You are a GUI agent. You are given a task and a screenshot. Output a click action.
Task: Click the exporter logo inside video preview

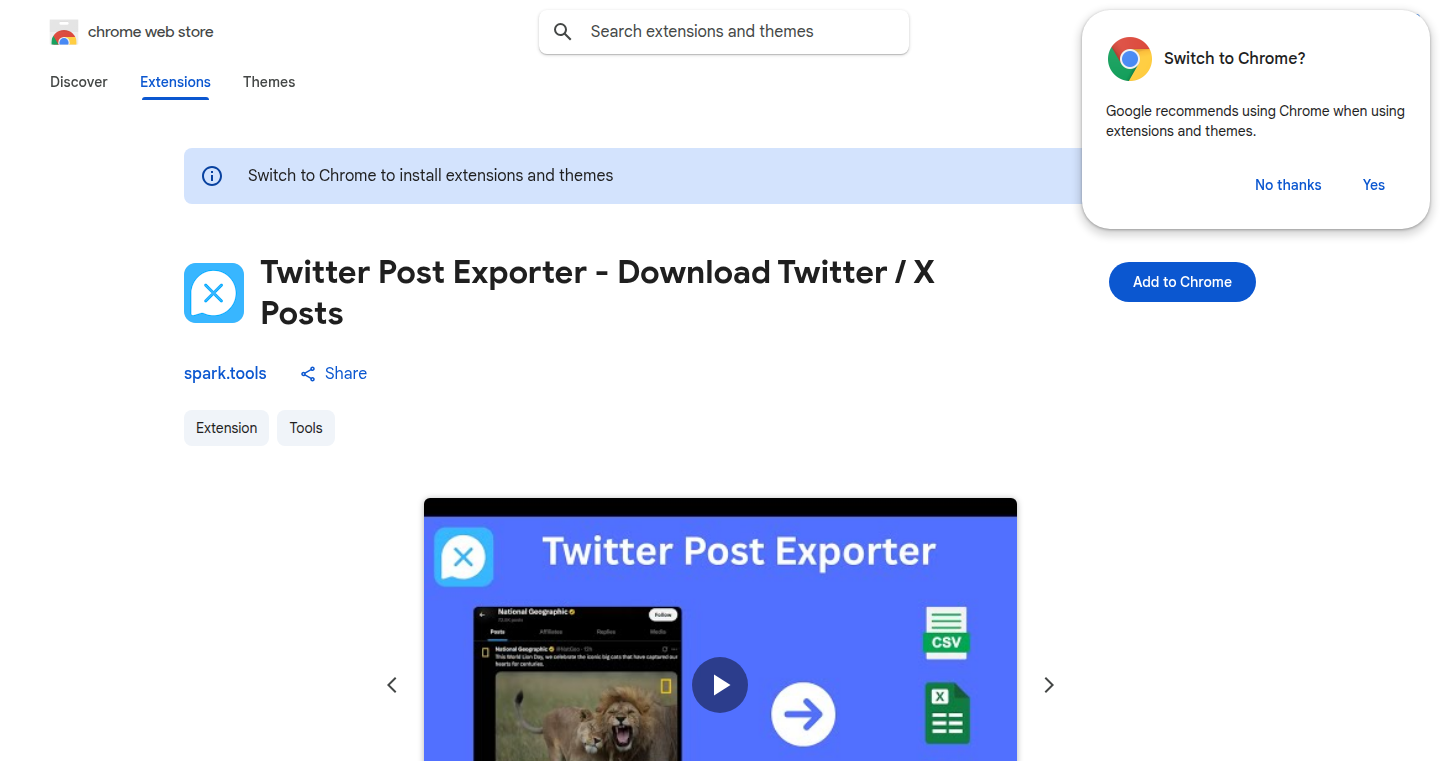[464, 556]
